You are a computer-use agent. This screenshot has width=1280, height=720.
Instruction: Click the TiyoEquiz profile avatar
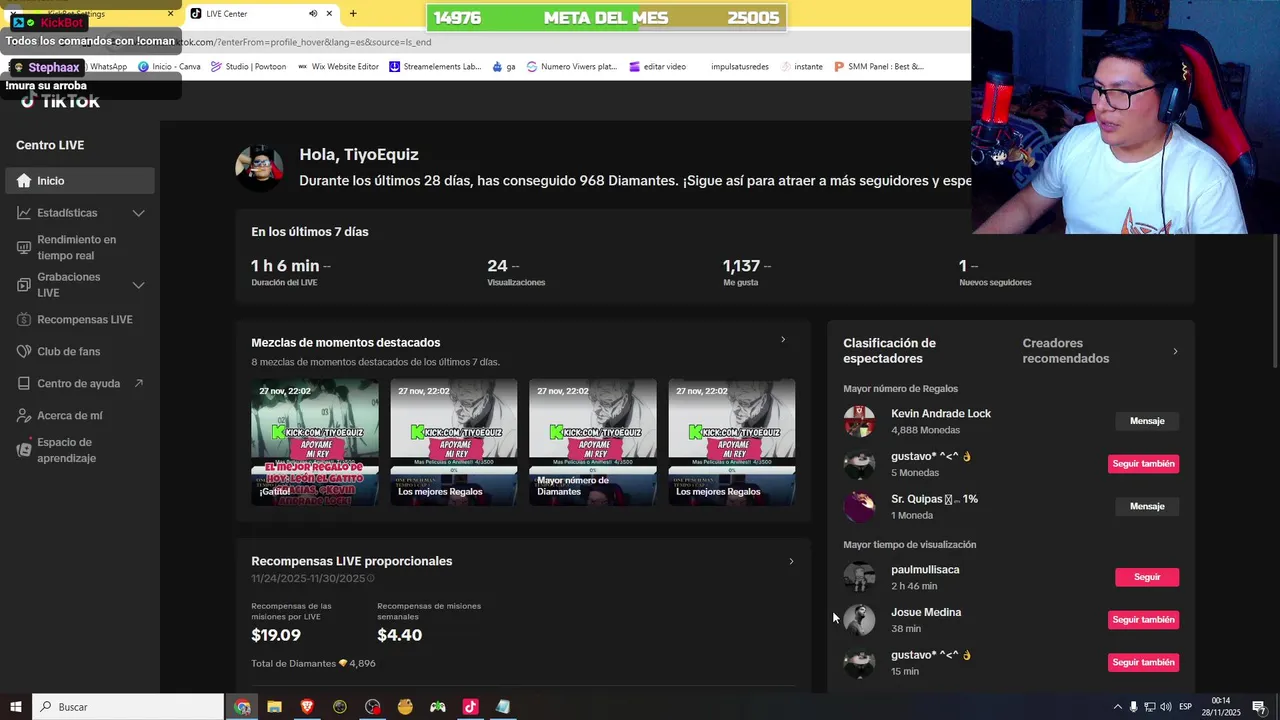click(x=259, y=168)
